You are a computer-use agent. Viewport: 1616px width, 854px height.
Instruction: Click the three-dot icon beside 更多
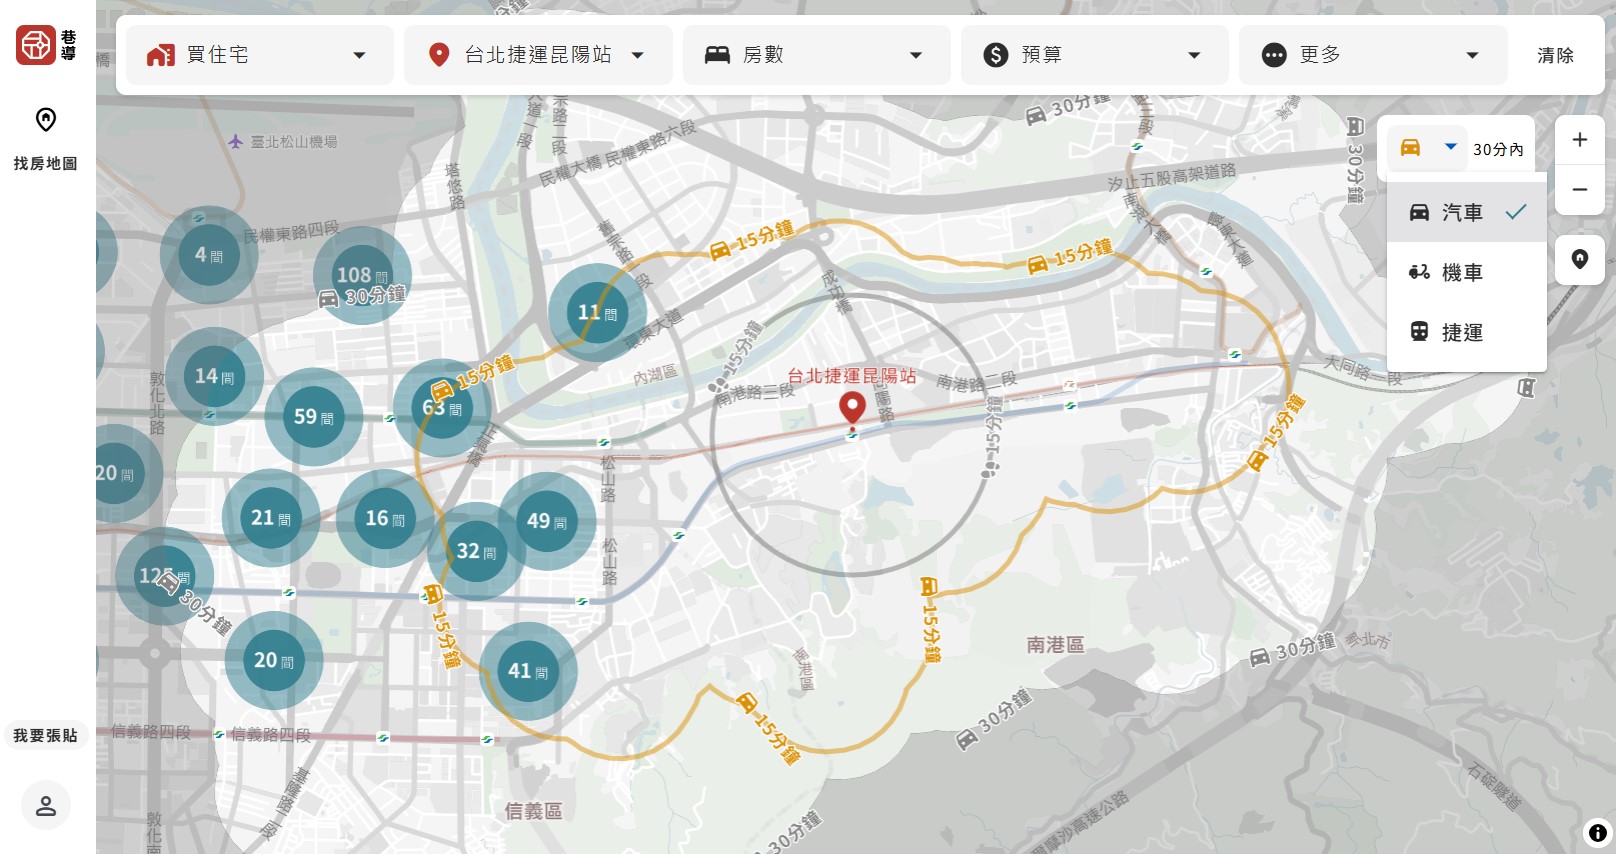(1274, 55)
